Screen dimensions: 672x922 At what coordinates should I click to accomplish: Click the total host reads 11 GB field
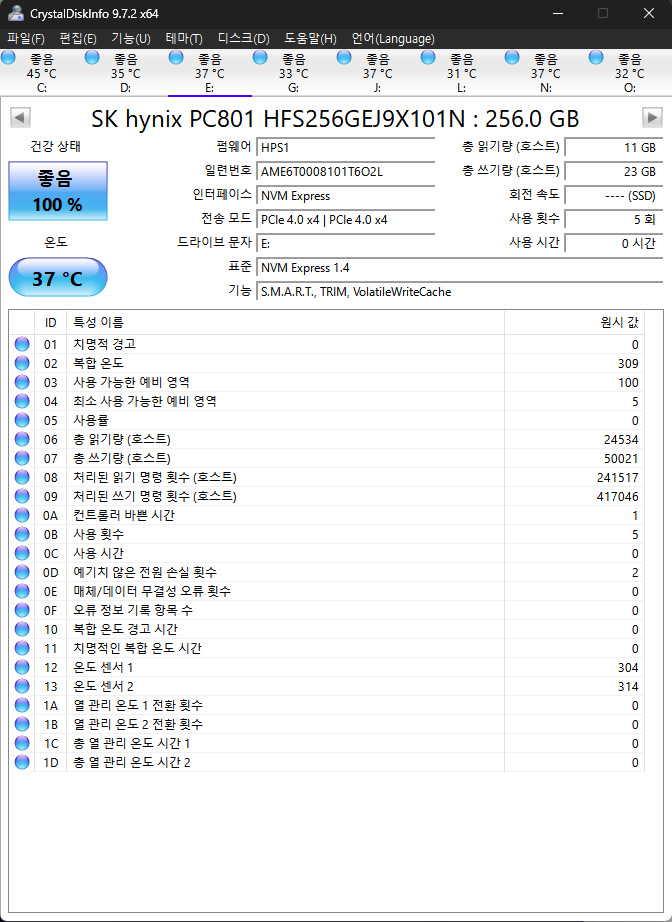tap(614, 148)
